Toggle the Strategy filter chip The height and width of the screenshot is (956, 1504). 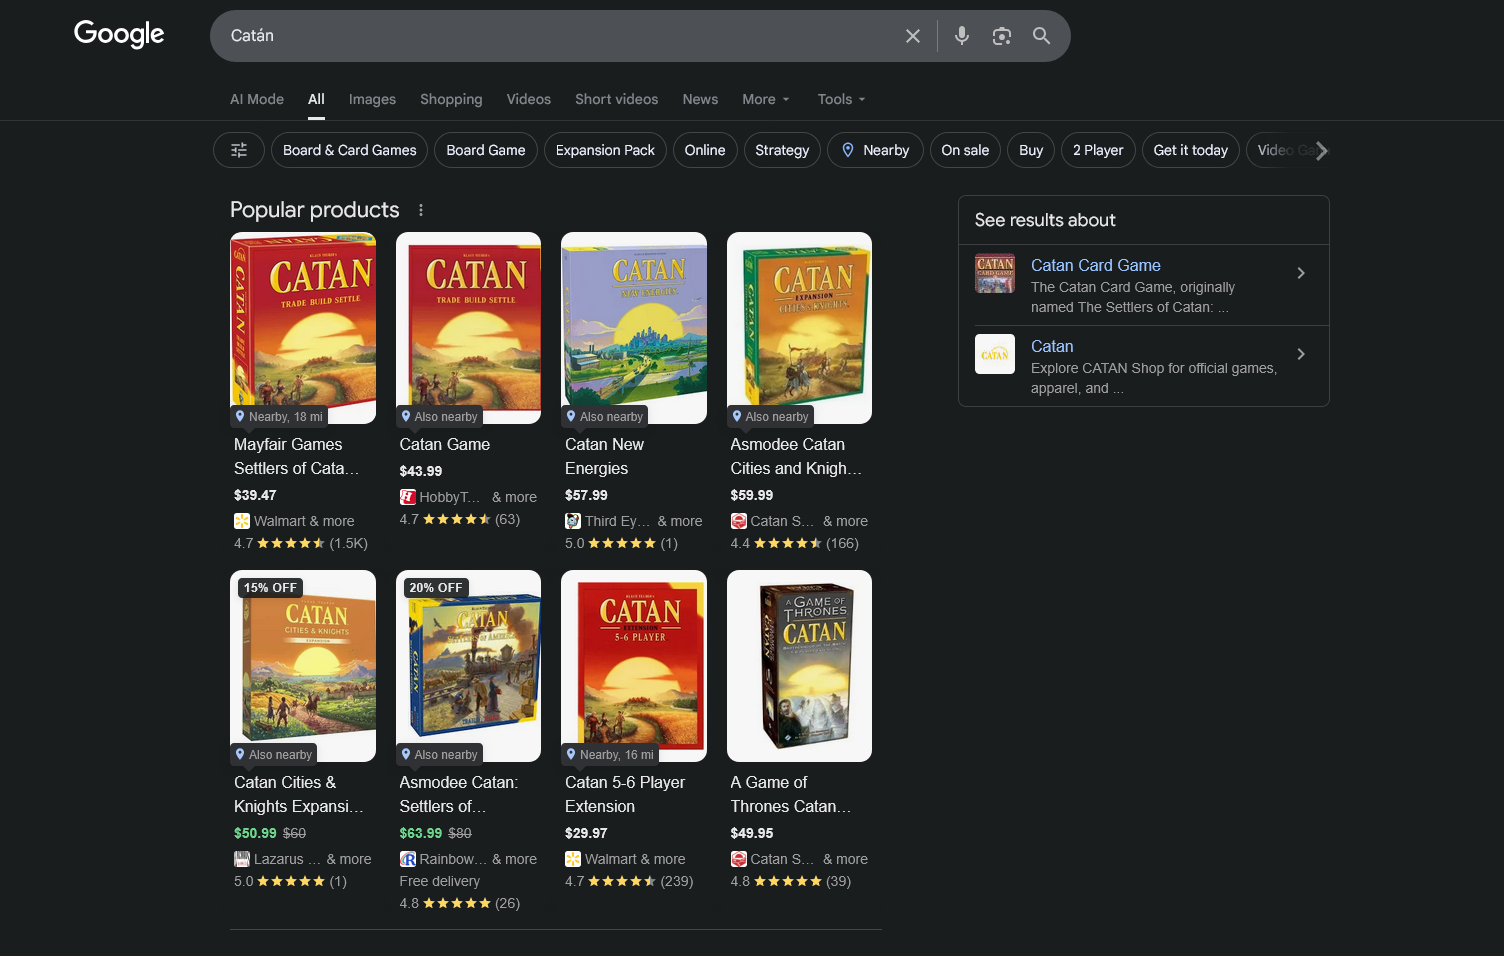(x=782, y=150)
